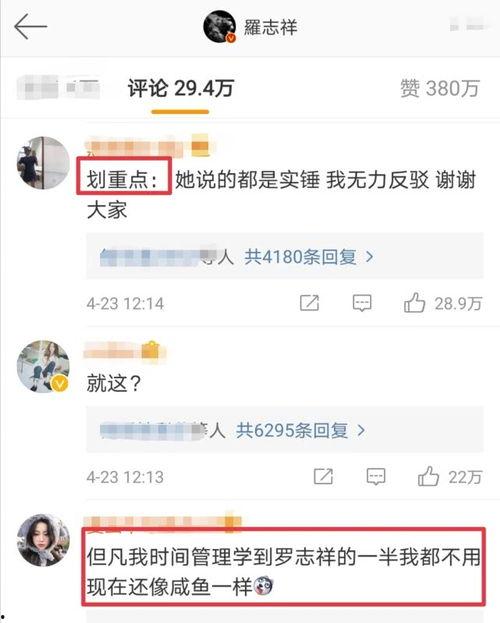Reply to the 就这? comment
Image resolution: width=500 pixels, height=623 pixels.
point(376,476)
